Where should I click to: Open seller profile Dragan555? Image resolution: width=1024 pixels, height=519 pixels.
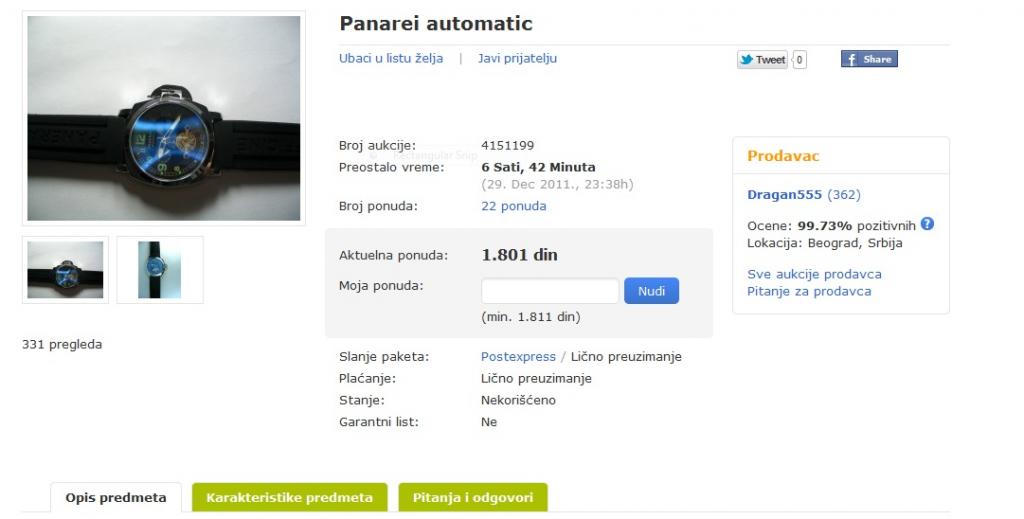tap(784, 195)
